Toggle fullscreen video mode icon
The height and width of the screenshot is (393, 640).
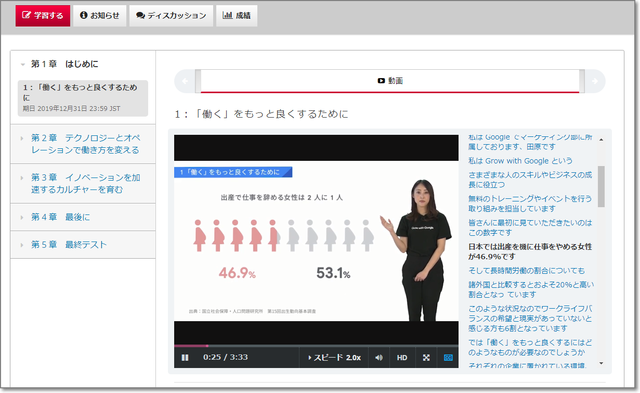[x=426, y=357]
